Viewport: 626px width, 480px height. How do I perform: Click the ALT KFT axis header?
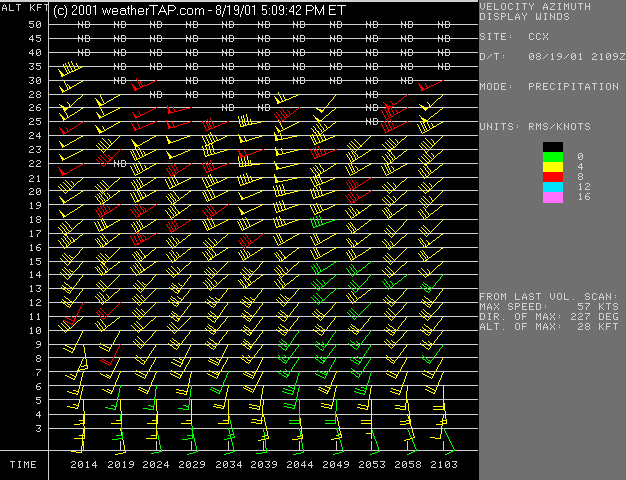point(23,8)
